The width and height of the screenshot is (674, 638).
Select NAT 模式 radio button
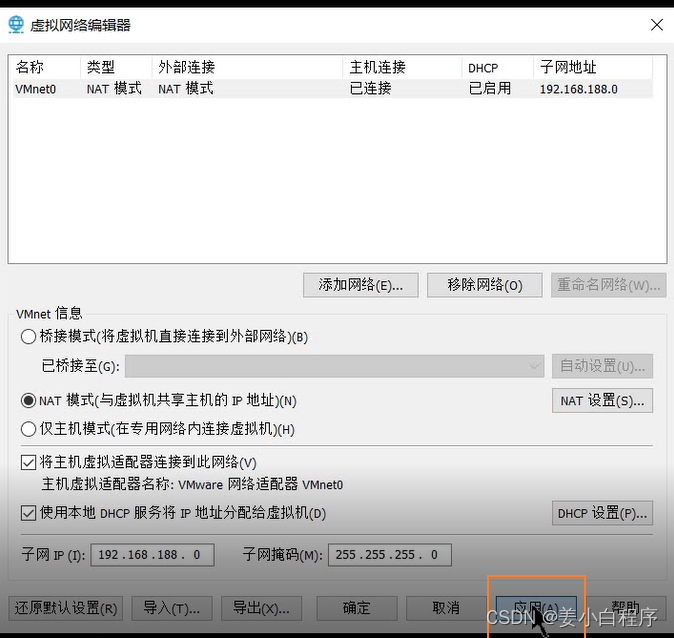28,401
